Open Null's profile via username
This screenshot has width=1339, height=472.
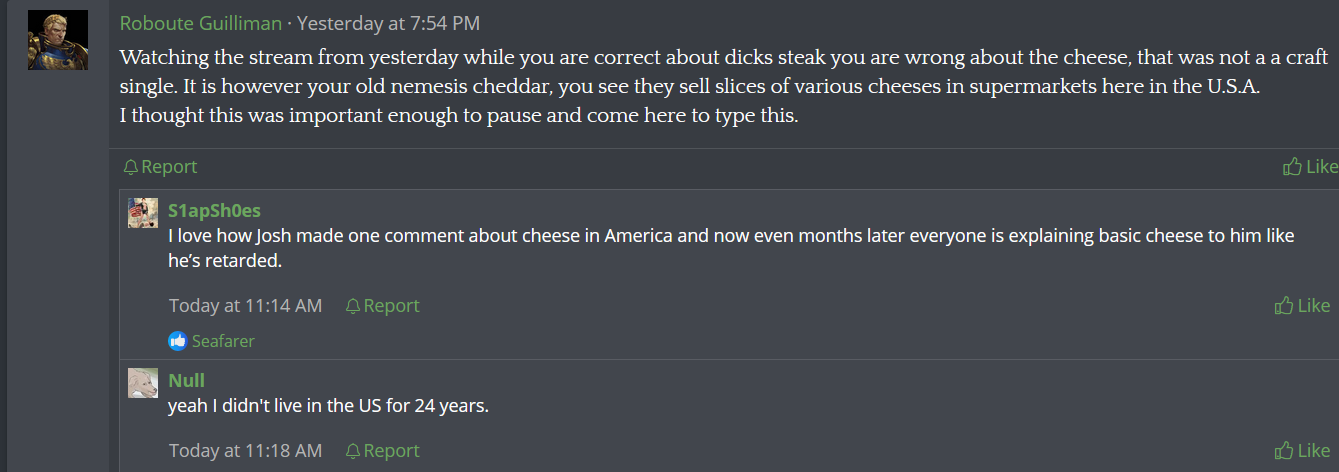tap(186, 380)
